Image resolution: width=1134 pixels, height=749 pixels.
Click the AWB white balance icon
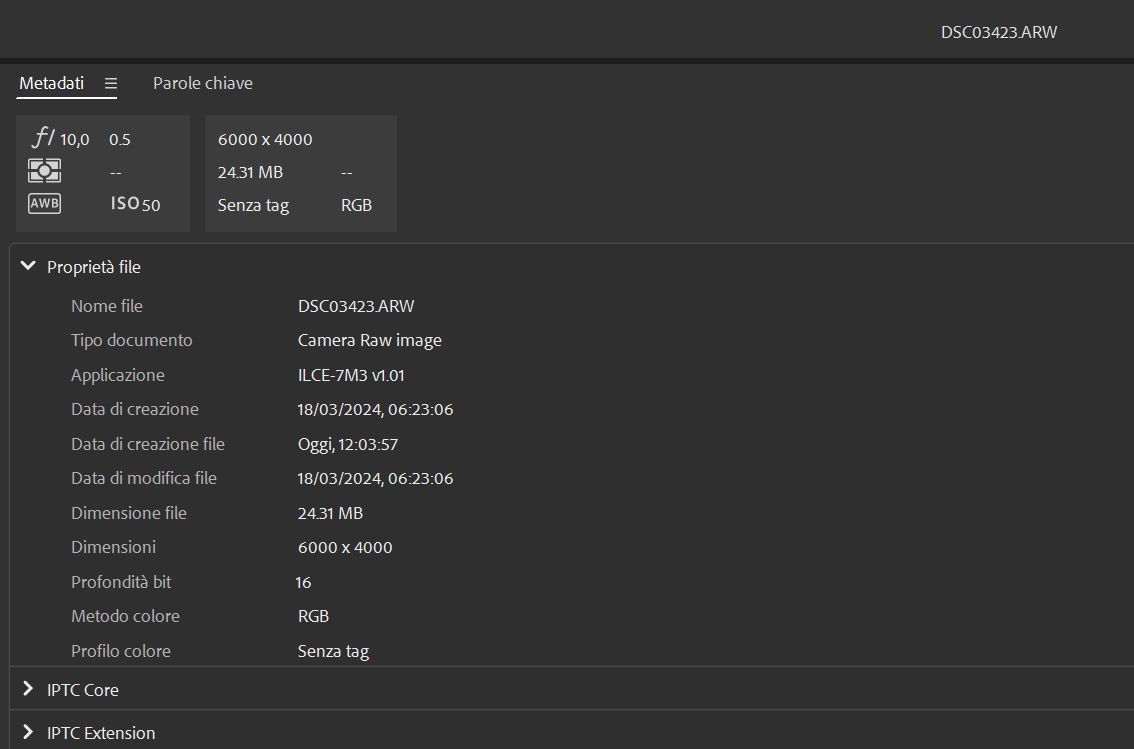click(45, 204)
